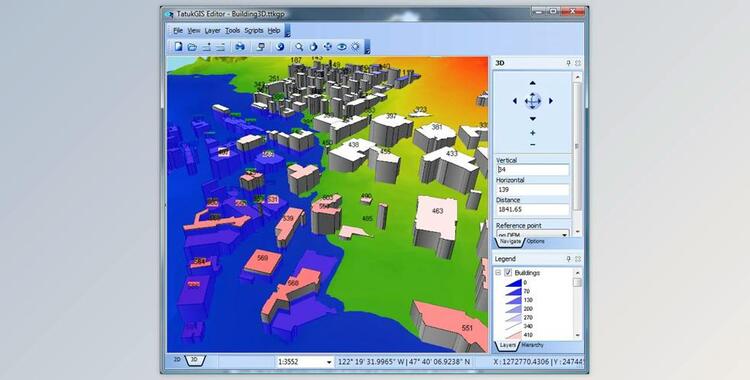This screenshot has width=750, height=380.
Task: Close the Legend panel
Action: (577, 258)
